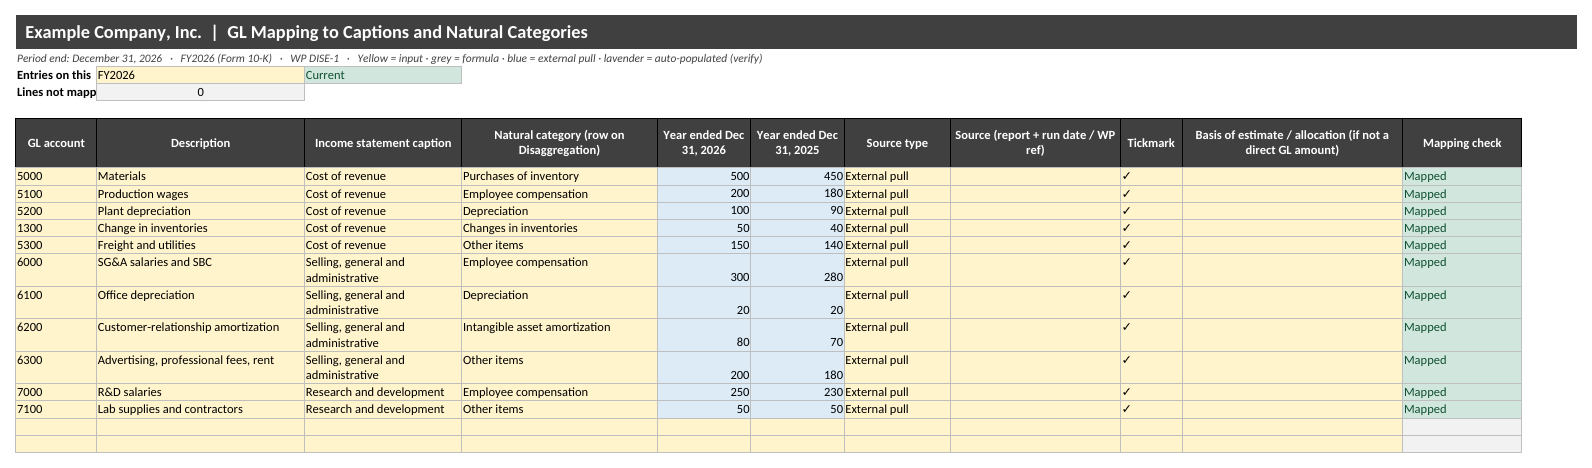Select the 'Production wages' description cell

click(200, 194)
